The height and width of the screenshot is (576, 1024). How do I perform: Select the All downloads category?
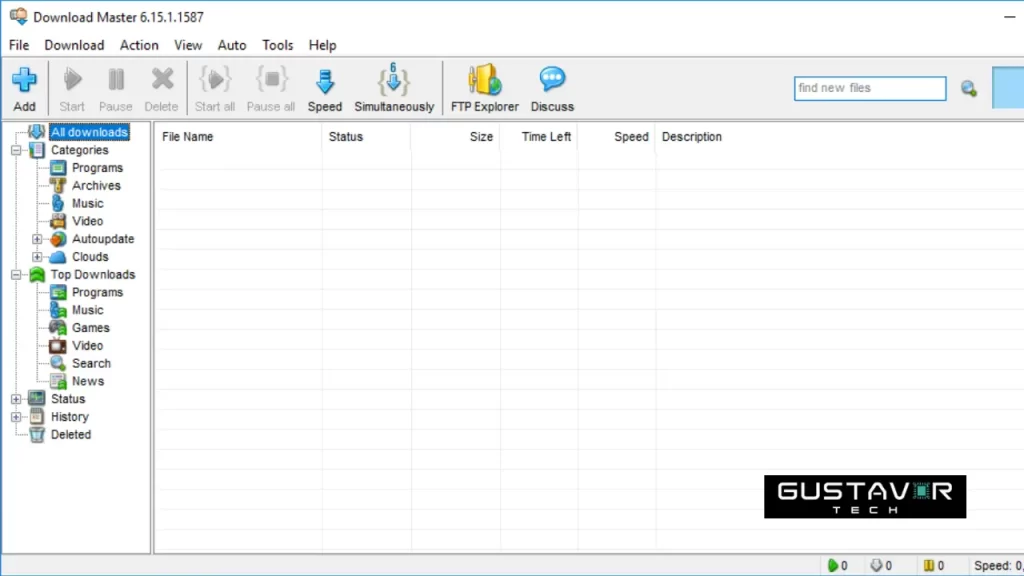(x=89, y=131)
